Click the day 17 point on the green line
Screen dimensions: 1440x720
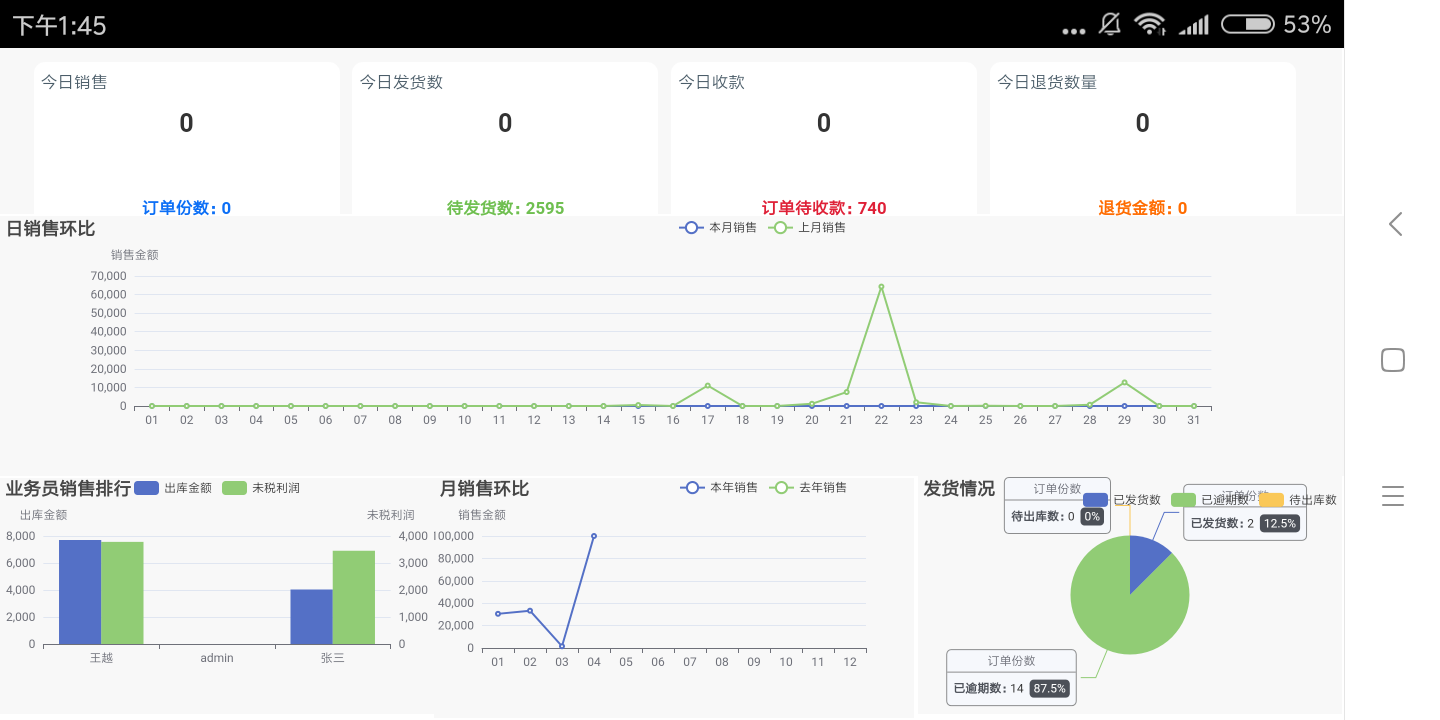(x=707, y=385)
